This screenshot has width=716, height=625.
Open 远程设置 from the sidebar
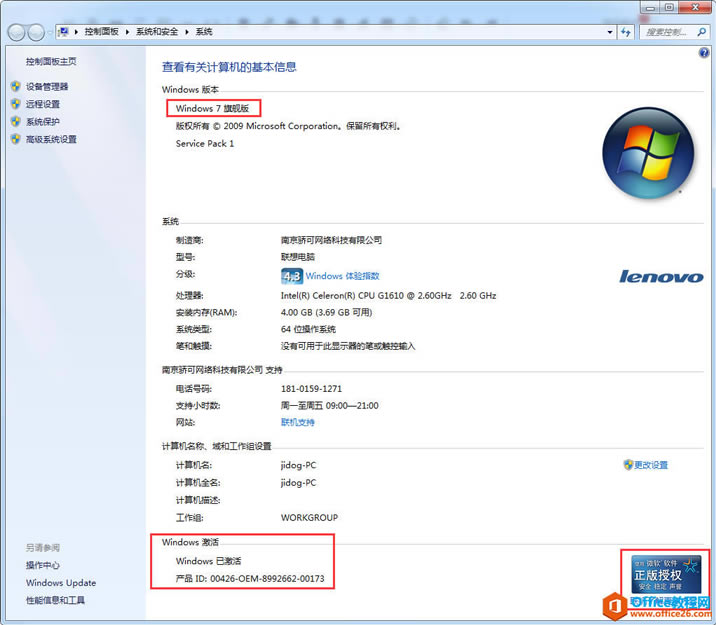[43, 104]
